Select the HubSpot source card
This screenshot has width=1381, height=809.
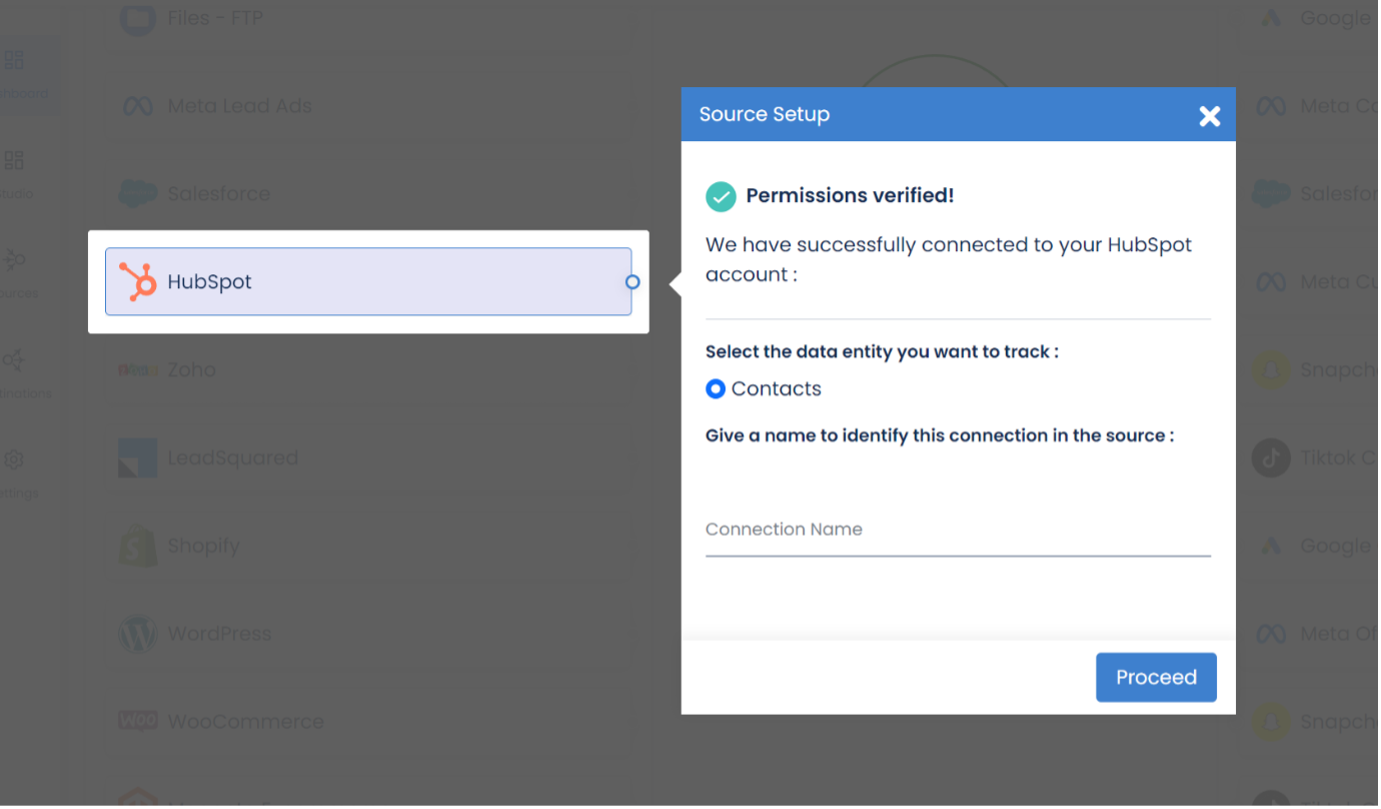tap(369, 282)
